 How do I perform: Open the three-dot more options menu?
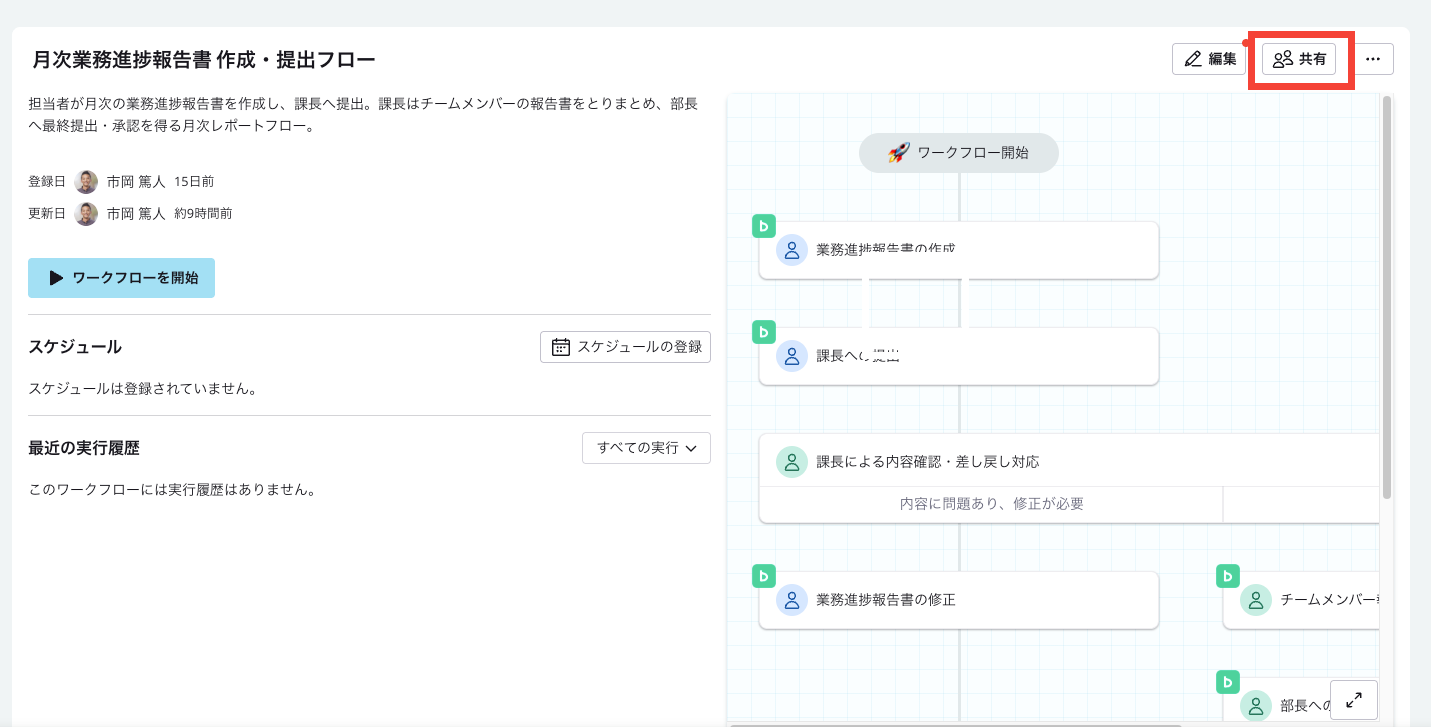click(x=1373, y=59)
